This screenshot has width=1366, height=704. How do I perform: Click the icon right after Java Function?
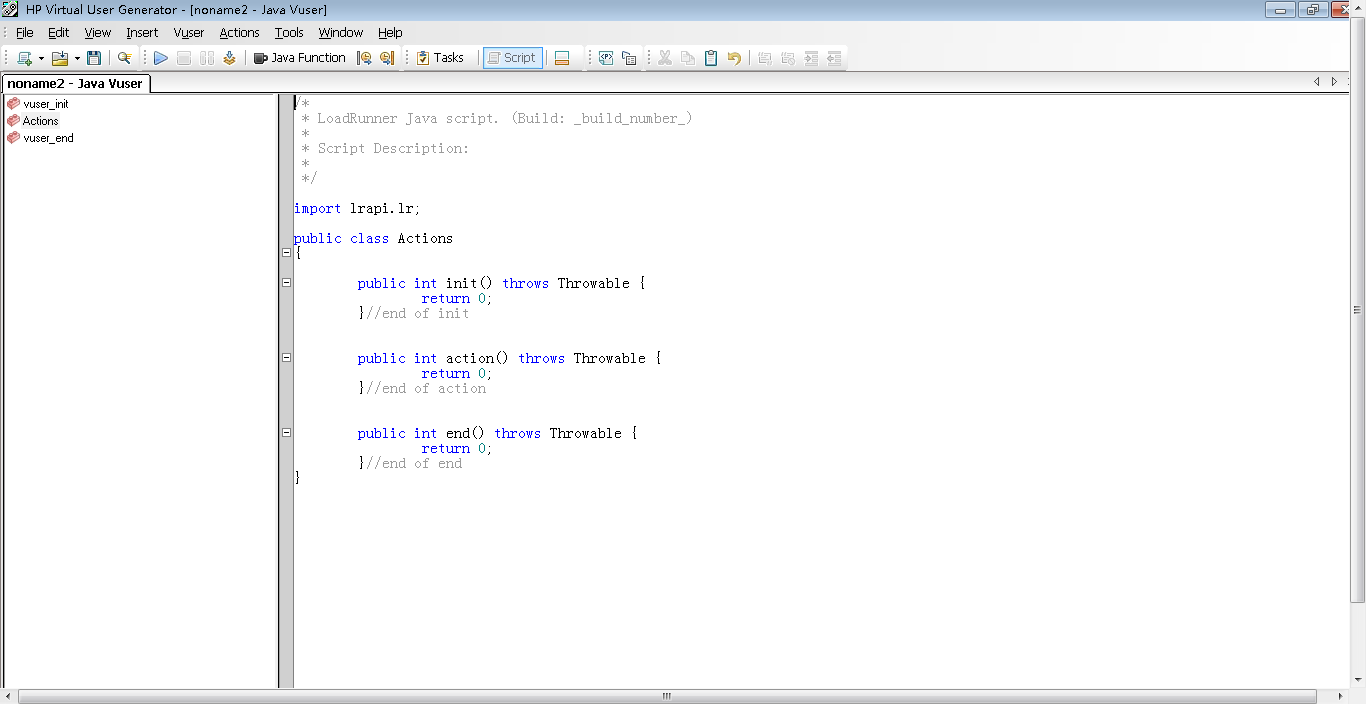tap(365, 58)
